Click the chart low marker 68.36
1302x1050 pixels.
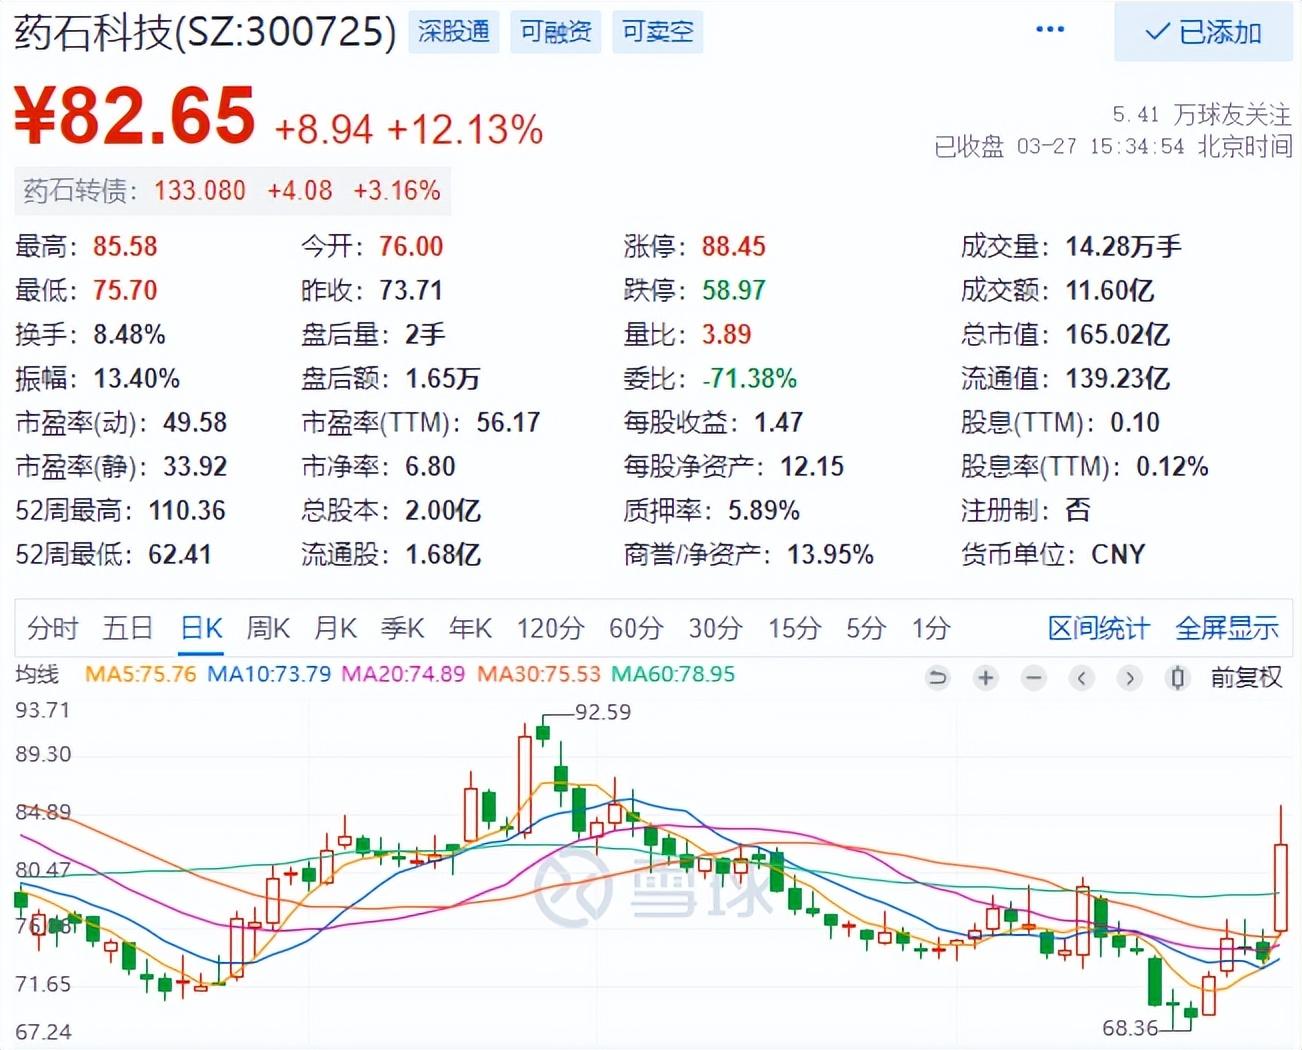[x=1130, y=1027]
